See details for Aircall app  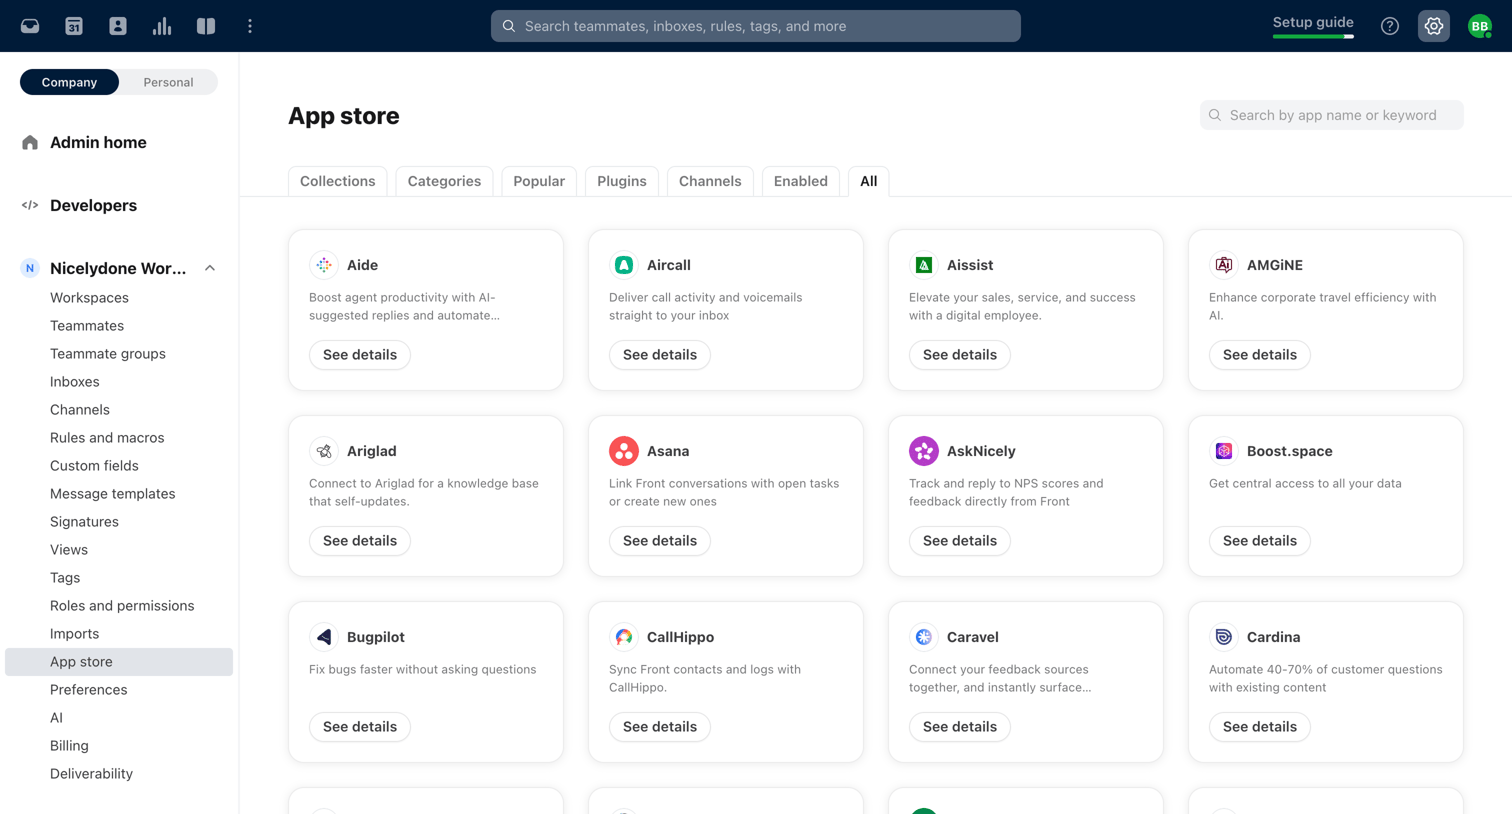click(x=660, y=355)
